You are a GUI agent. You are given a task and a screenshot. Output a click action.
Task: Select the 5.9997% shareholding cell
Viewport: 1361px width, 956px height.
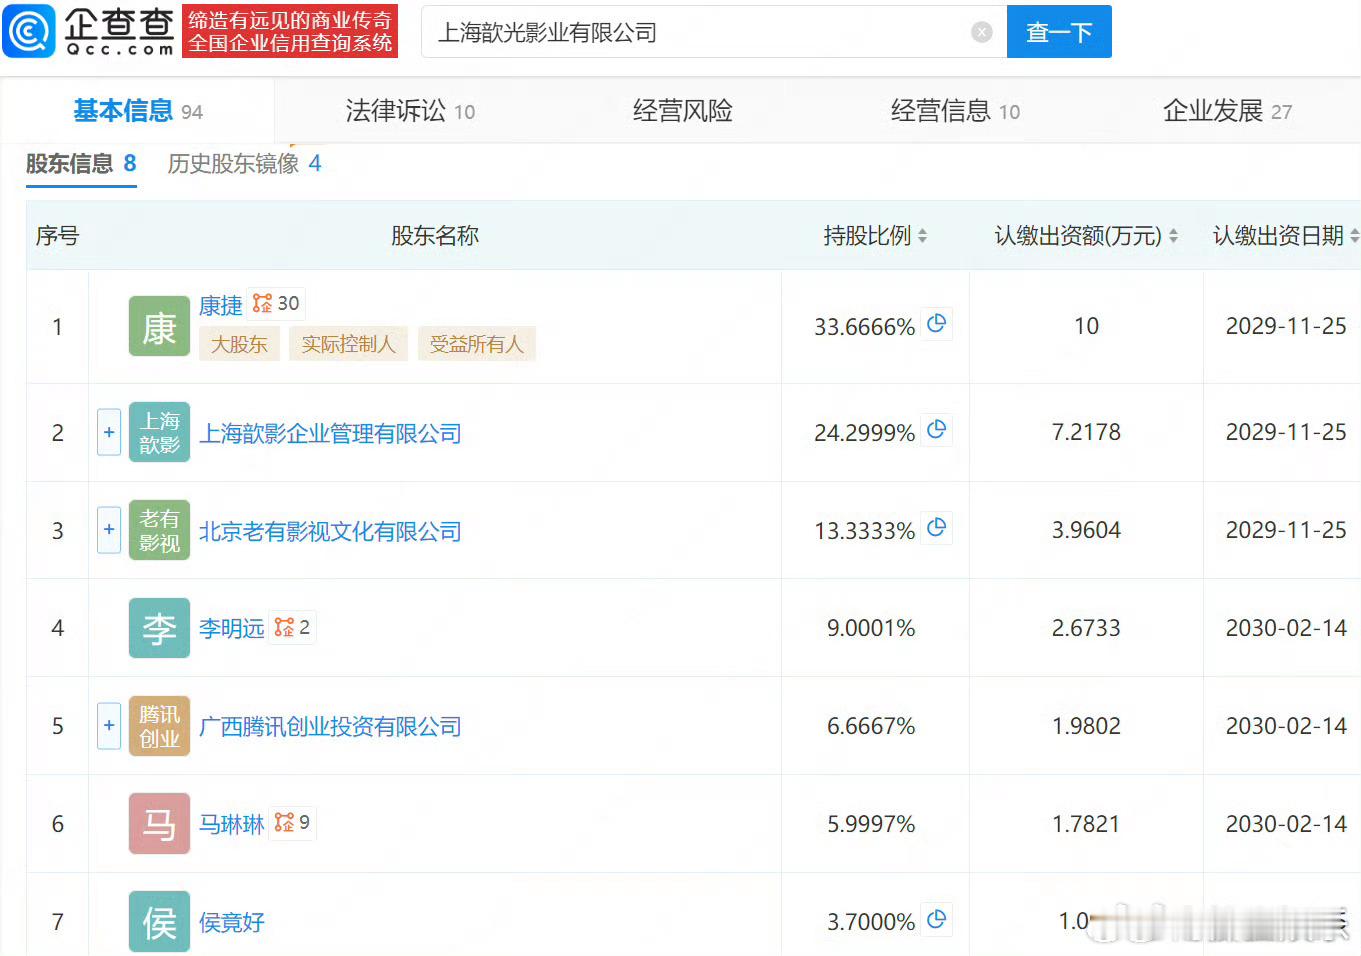click(871, 824)
